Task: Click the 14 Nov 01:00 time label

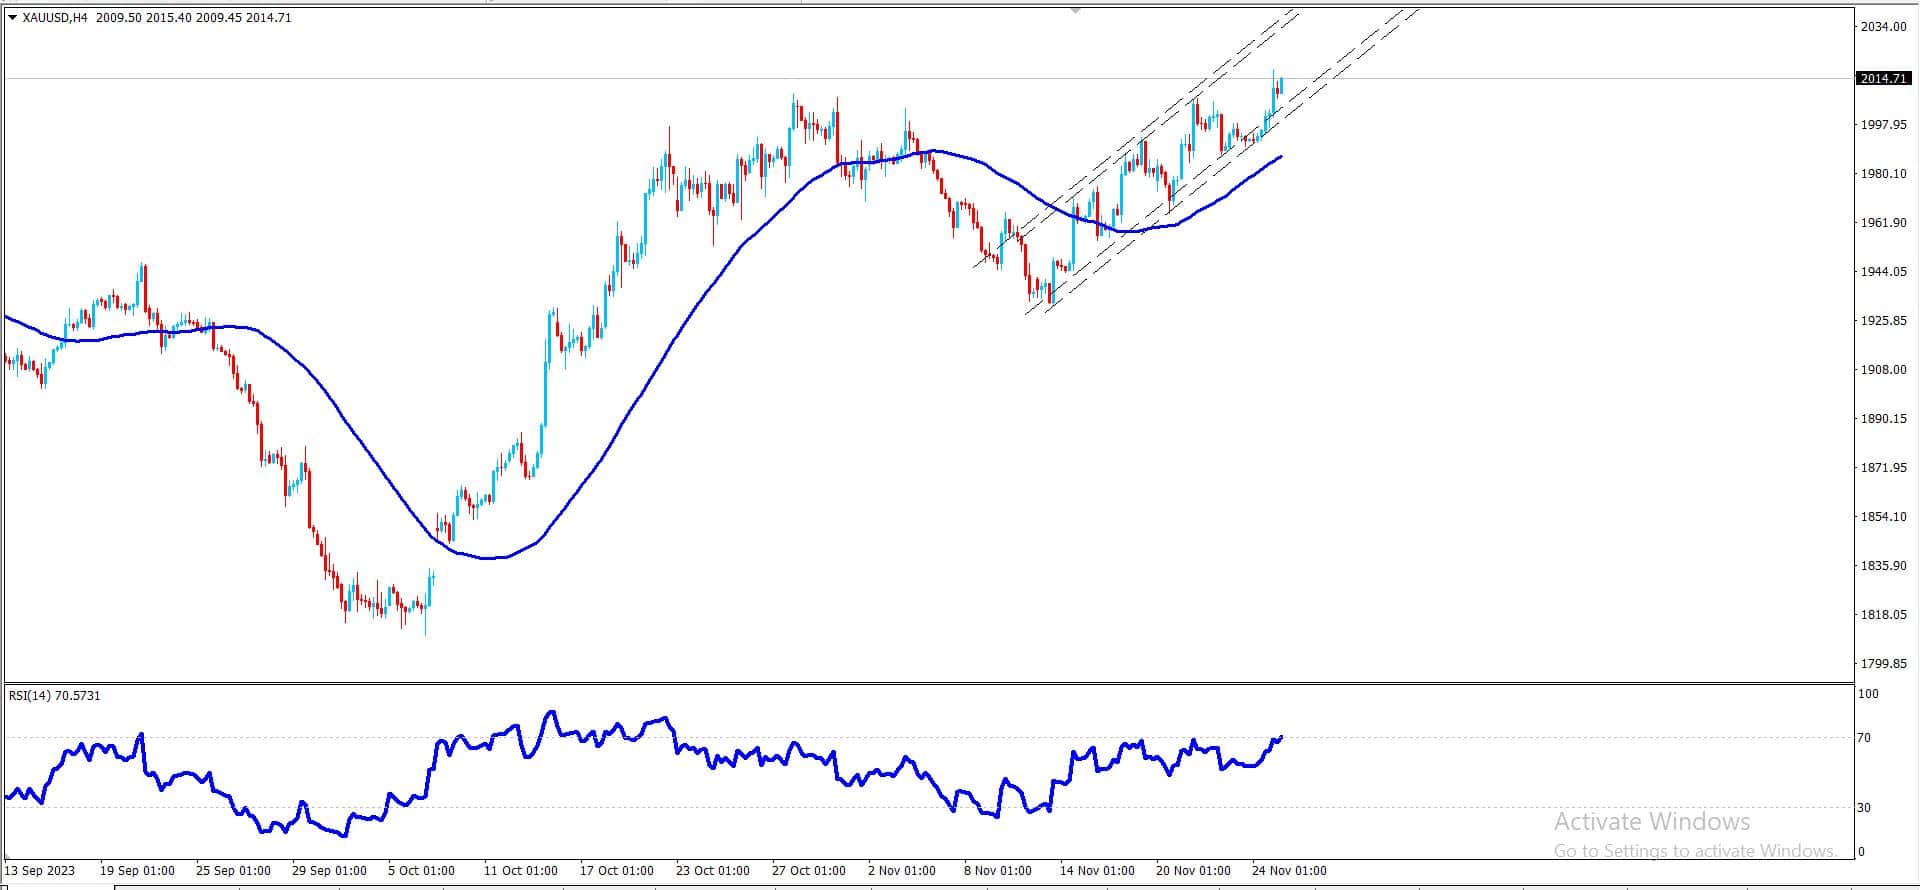Action: coord(1097,871)
